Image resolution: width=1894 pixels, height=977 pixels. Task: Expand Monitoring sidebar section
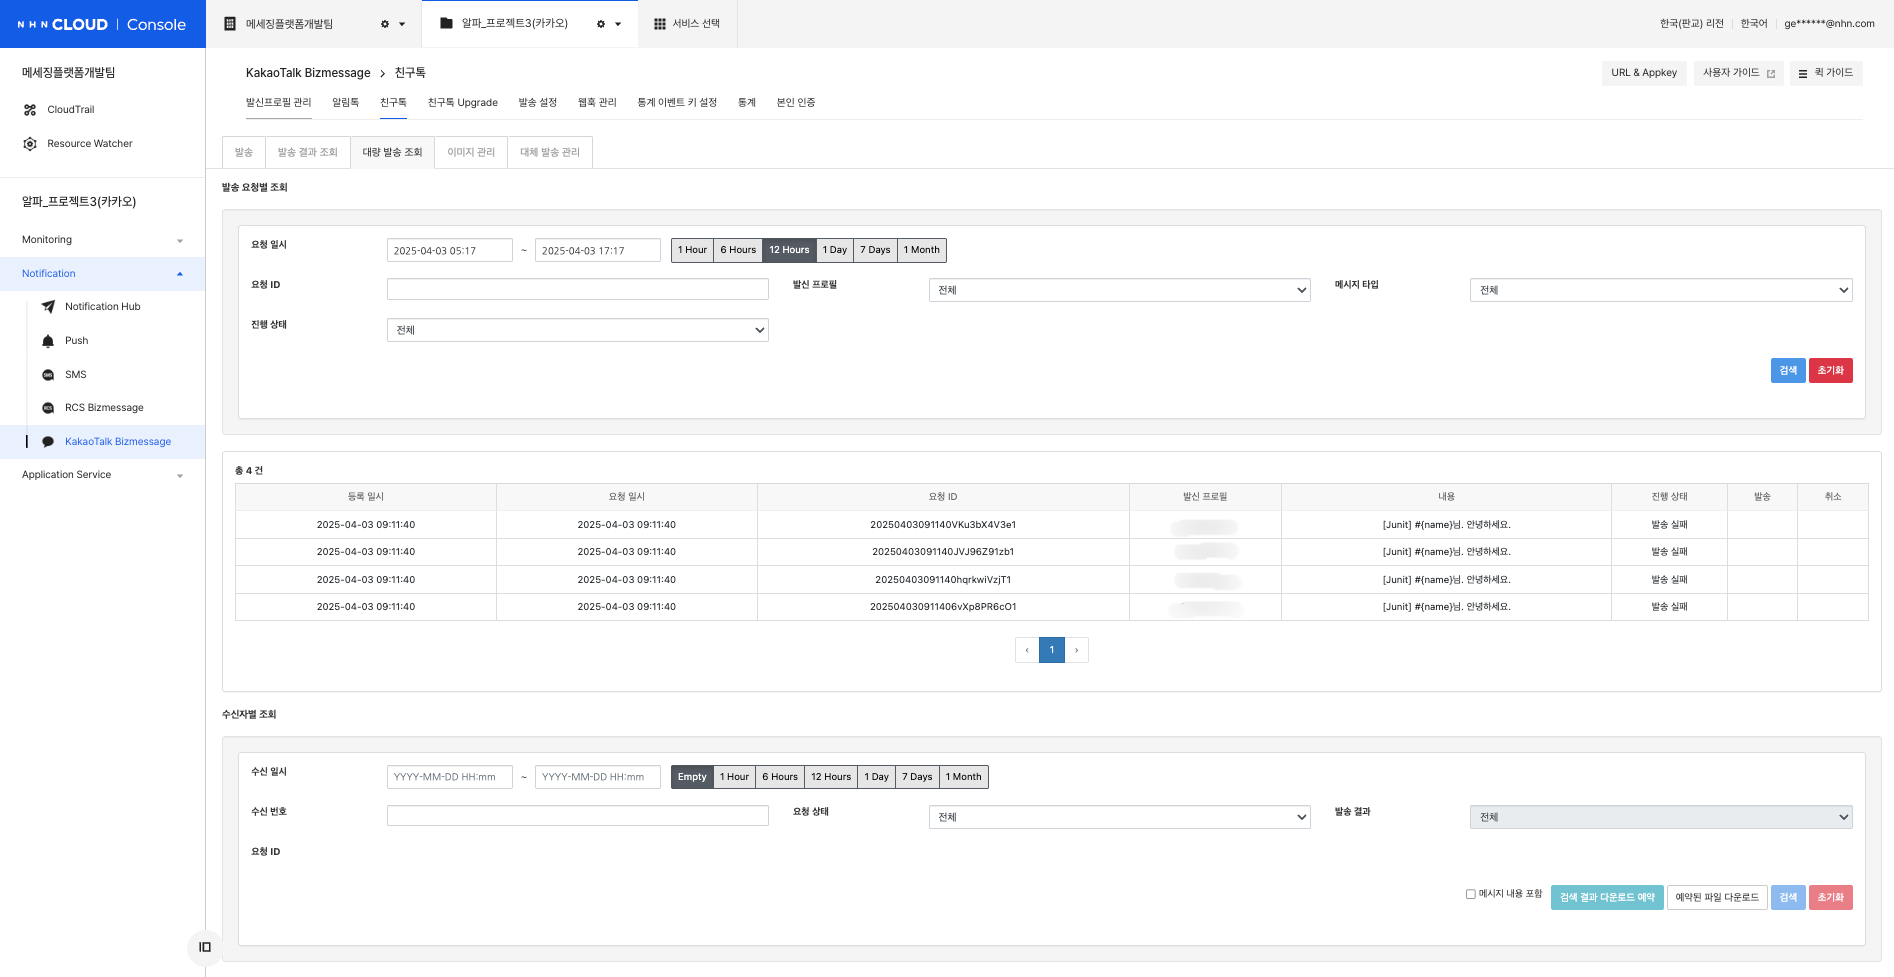[x=102, y=240]
